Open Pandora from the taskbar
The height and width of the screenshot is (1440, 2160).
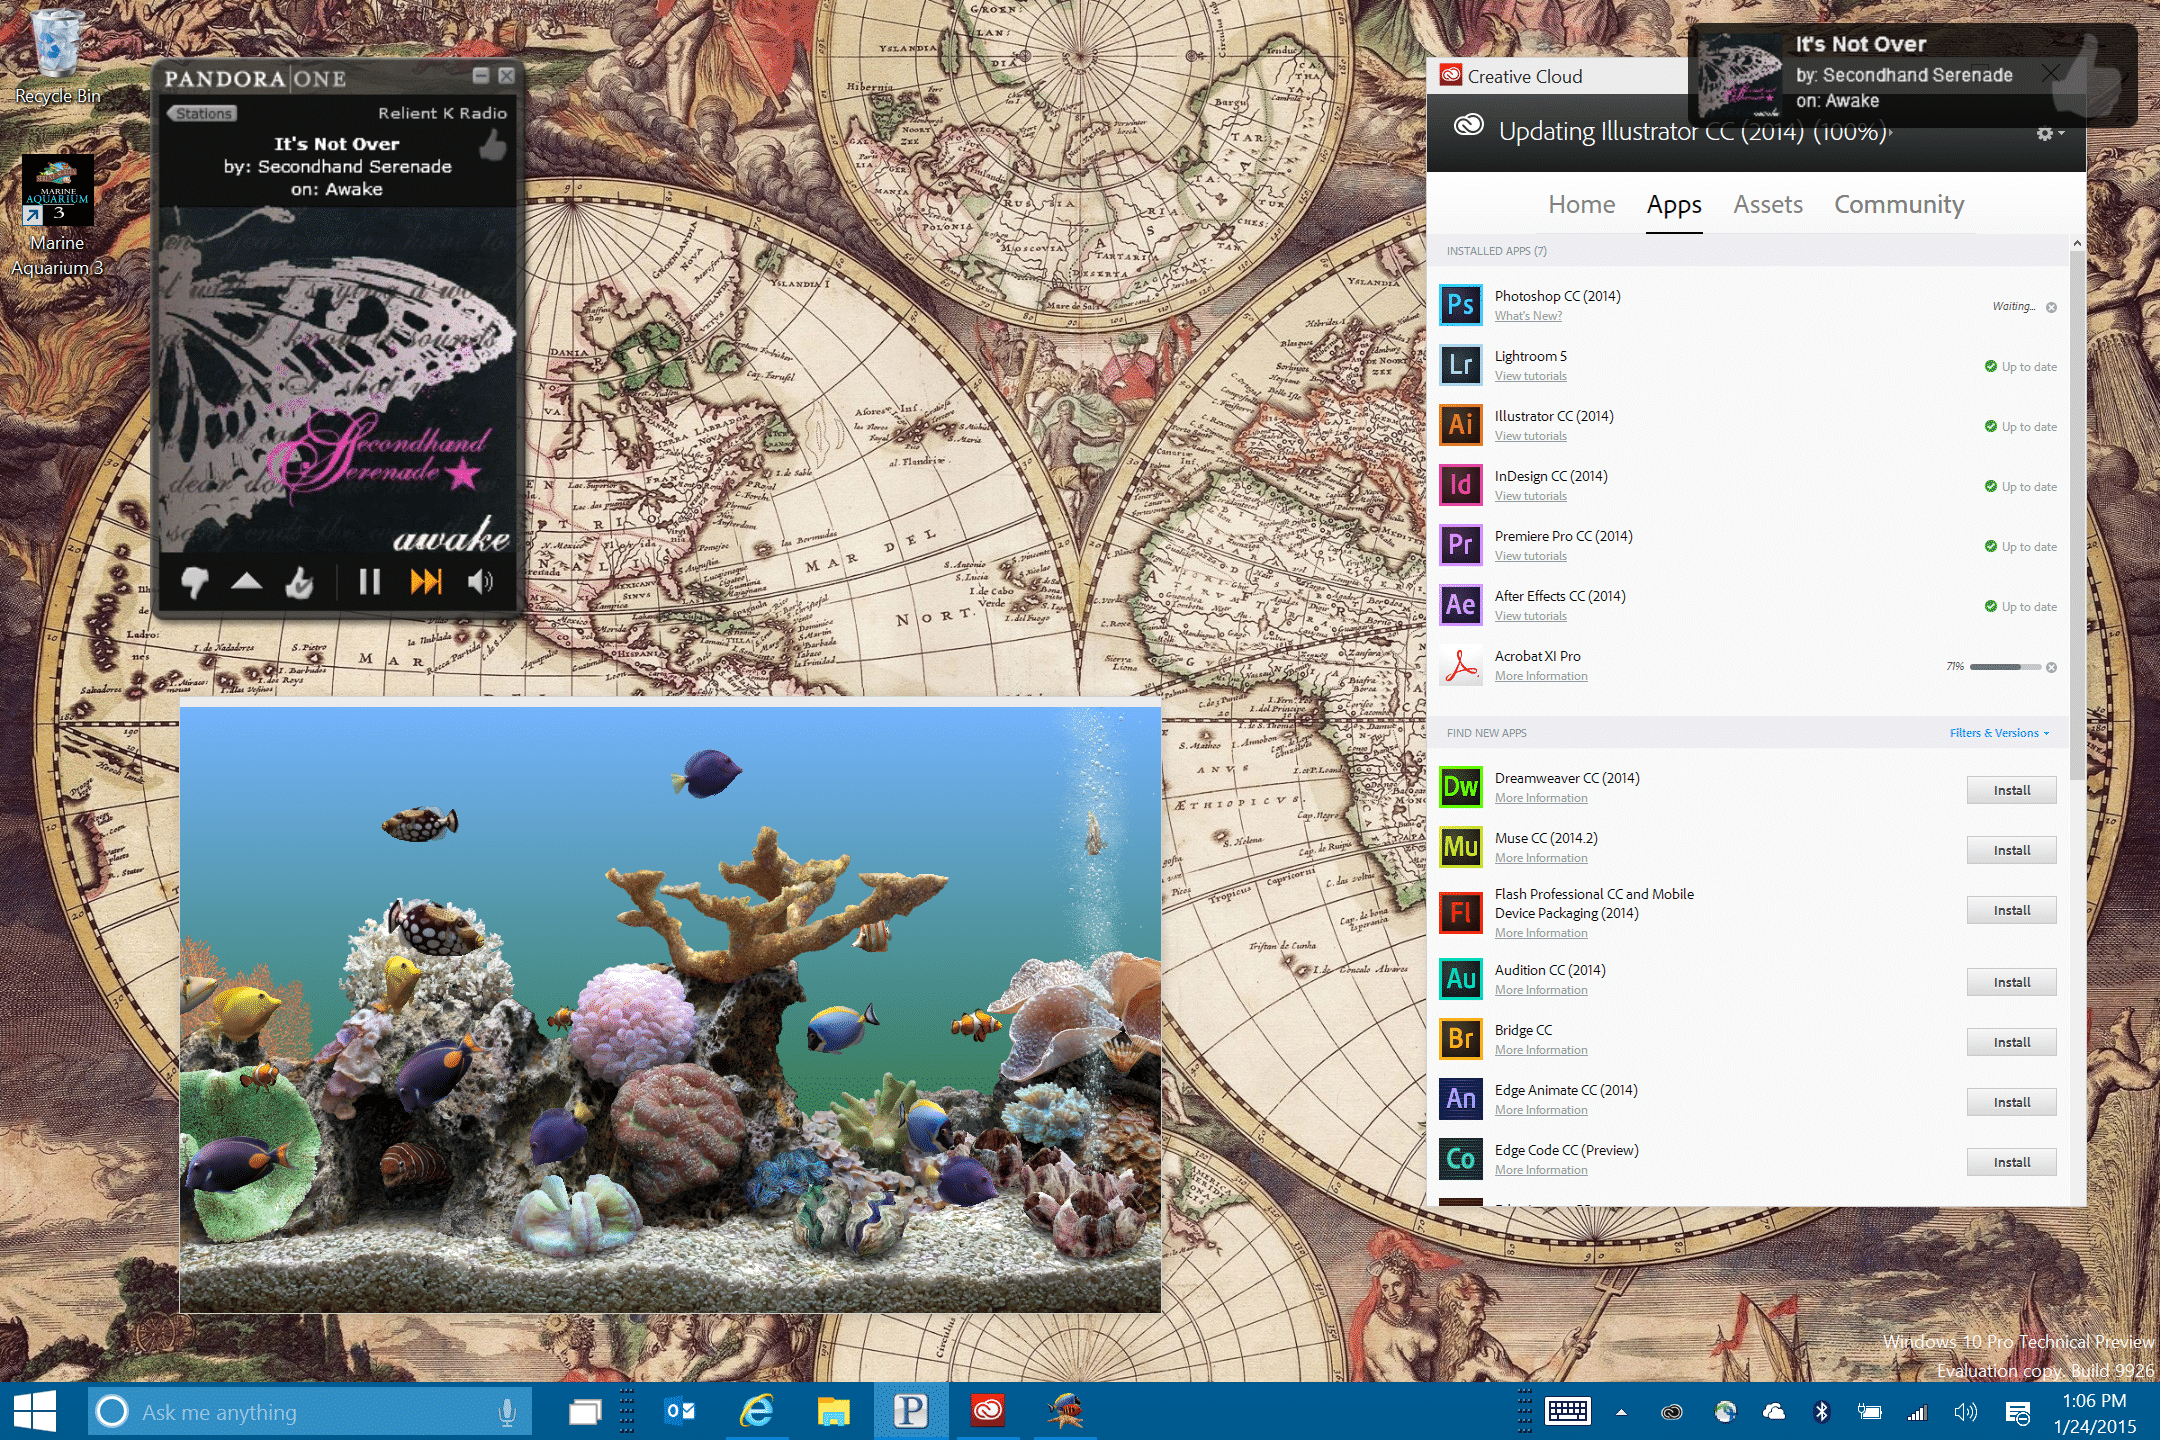910,1412
